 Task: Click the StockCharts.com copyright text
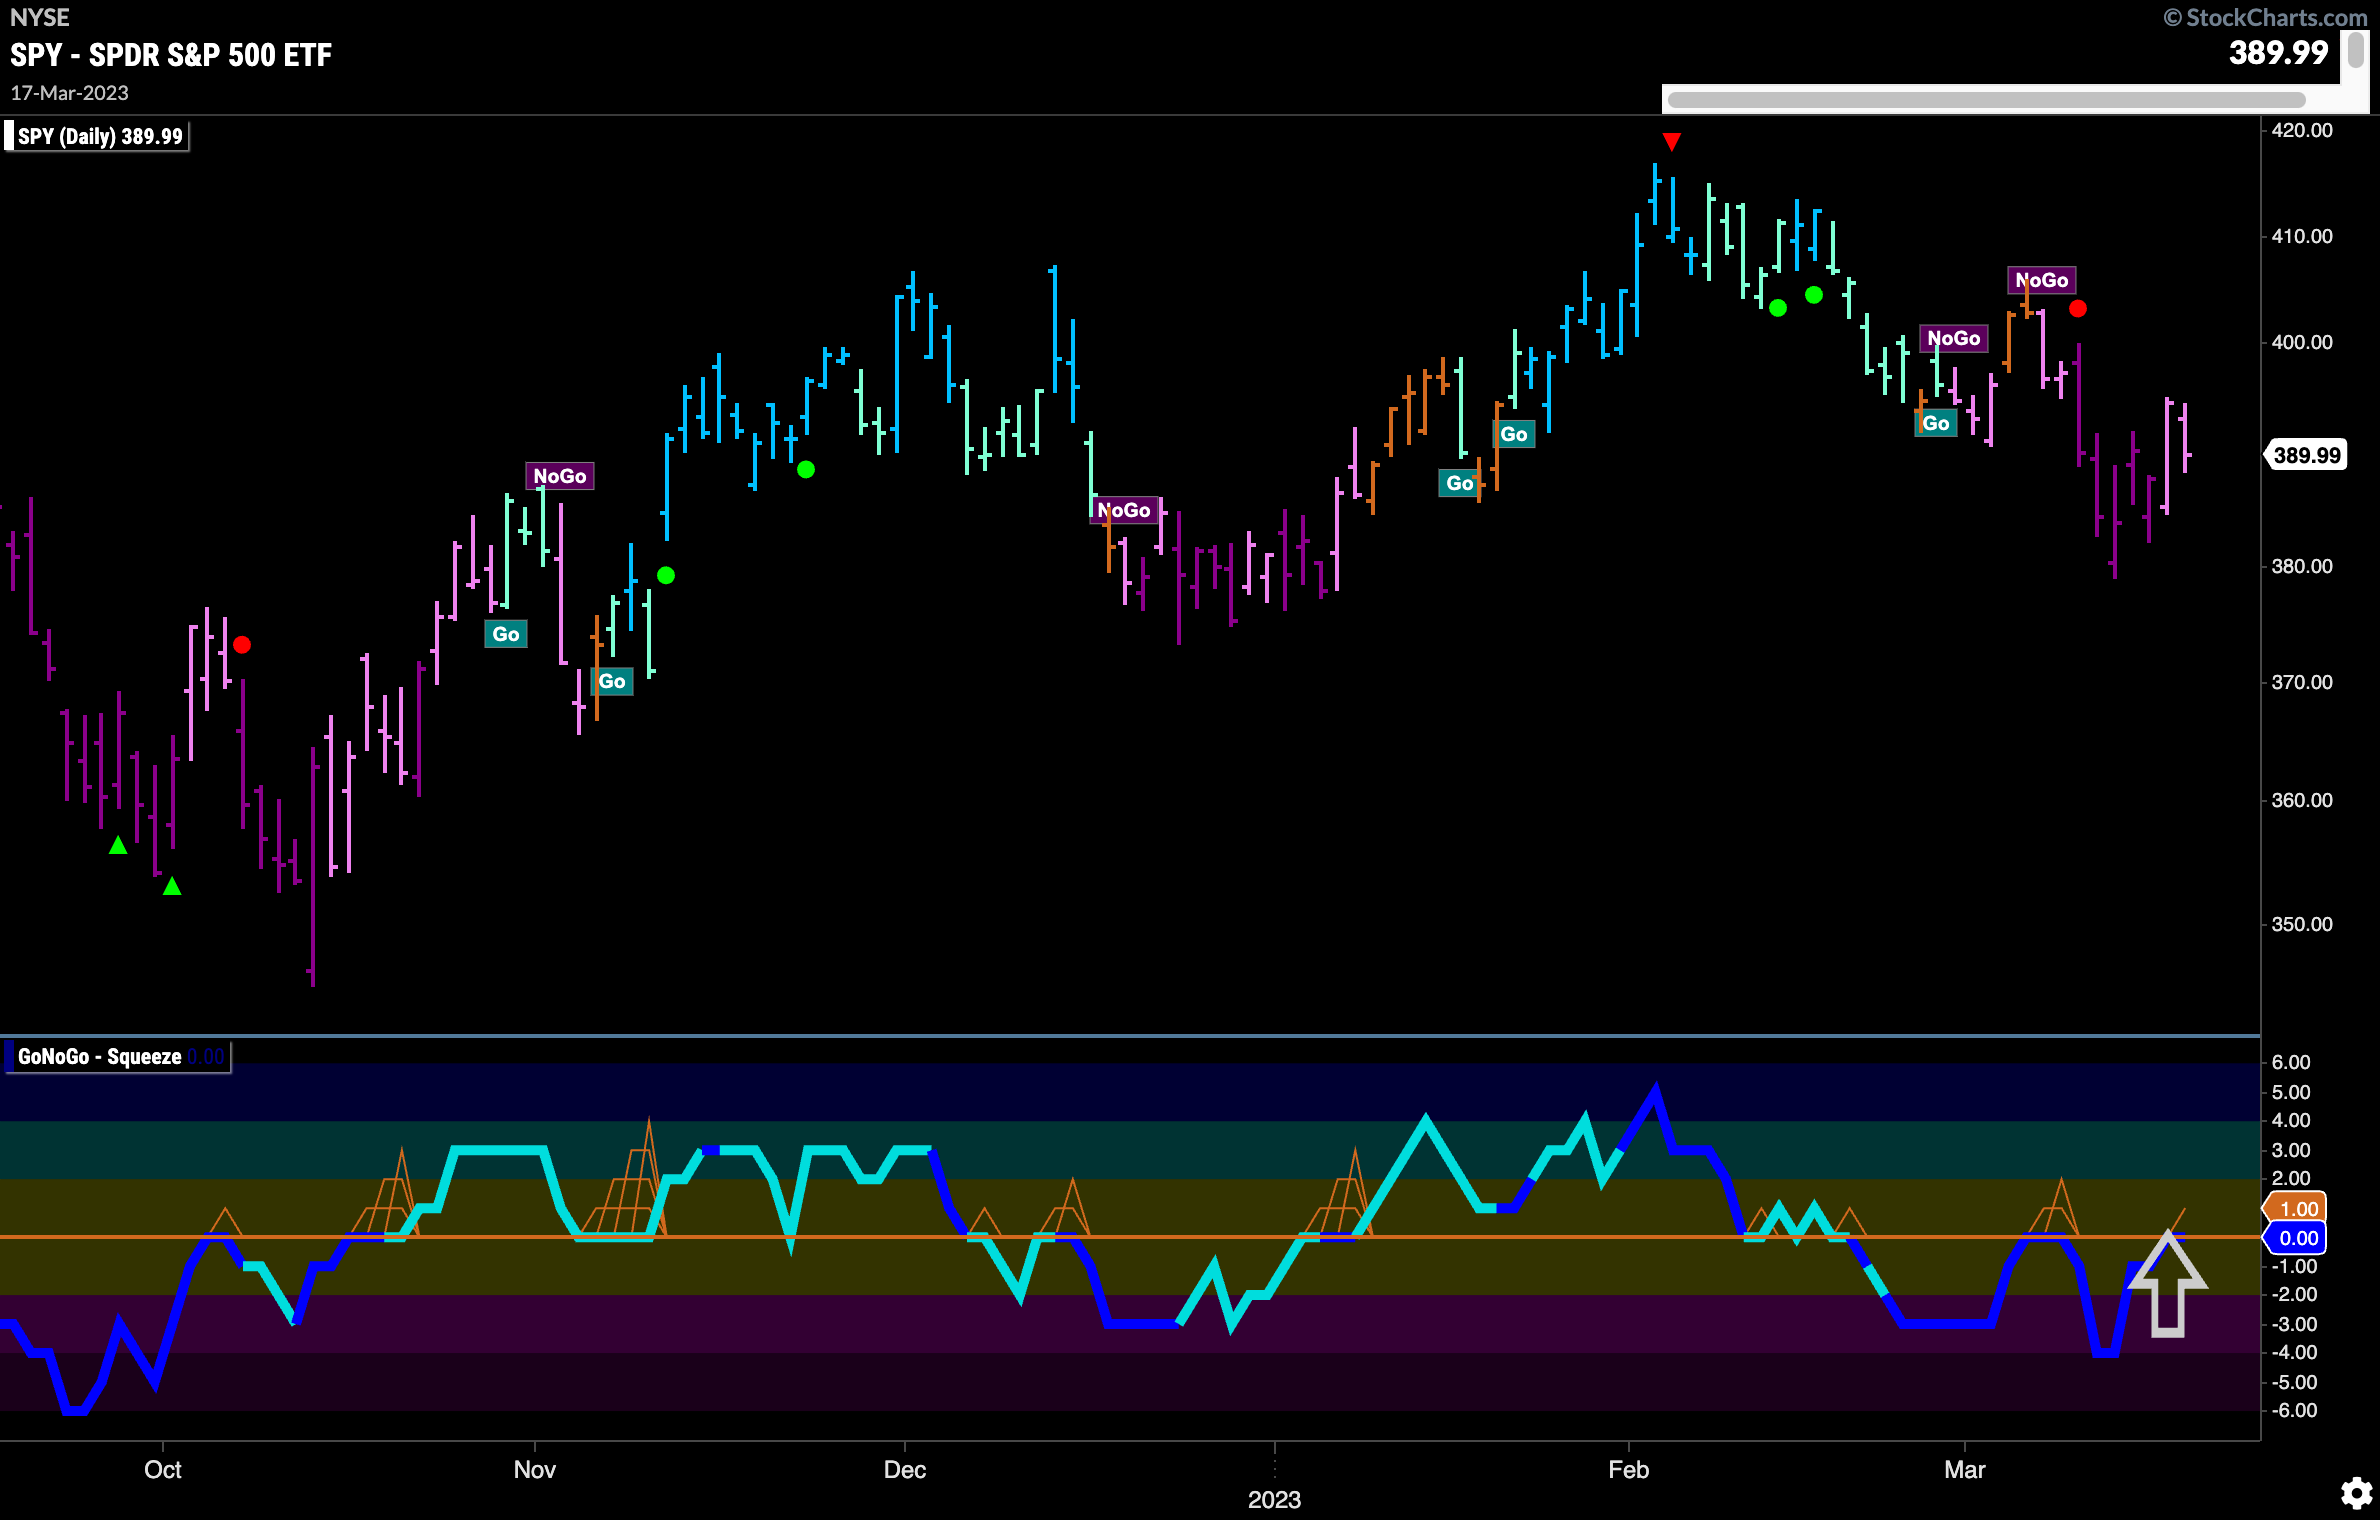[2264, 17]
